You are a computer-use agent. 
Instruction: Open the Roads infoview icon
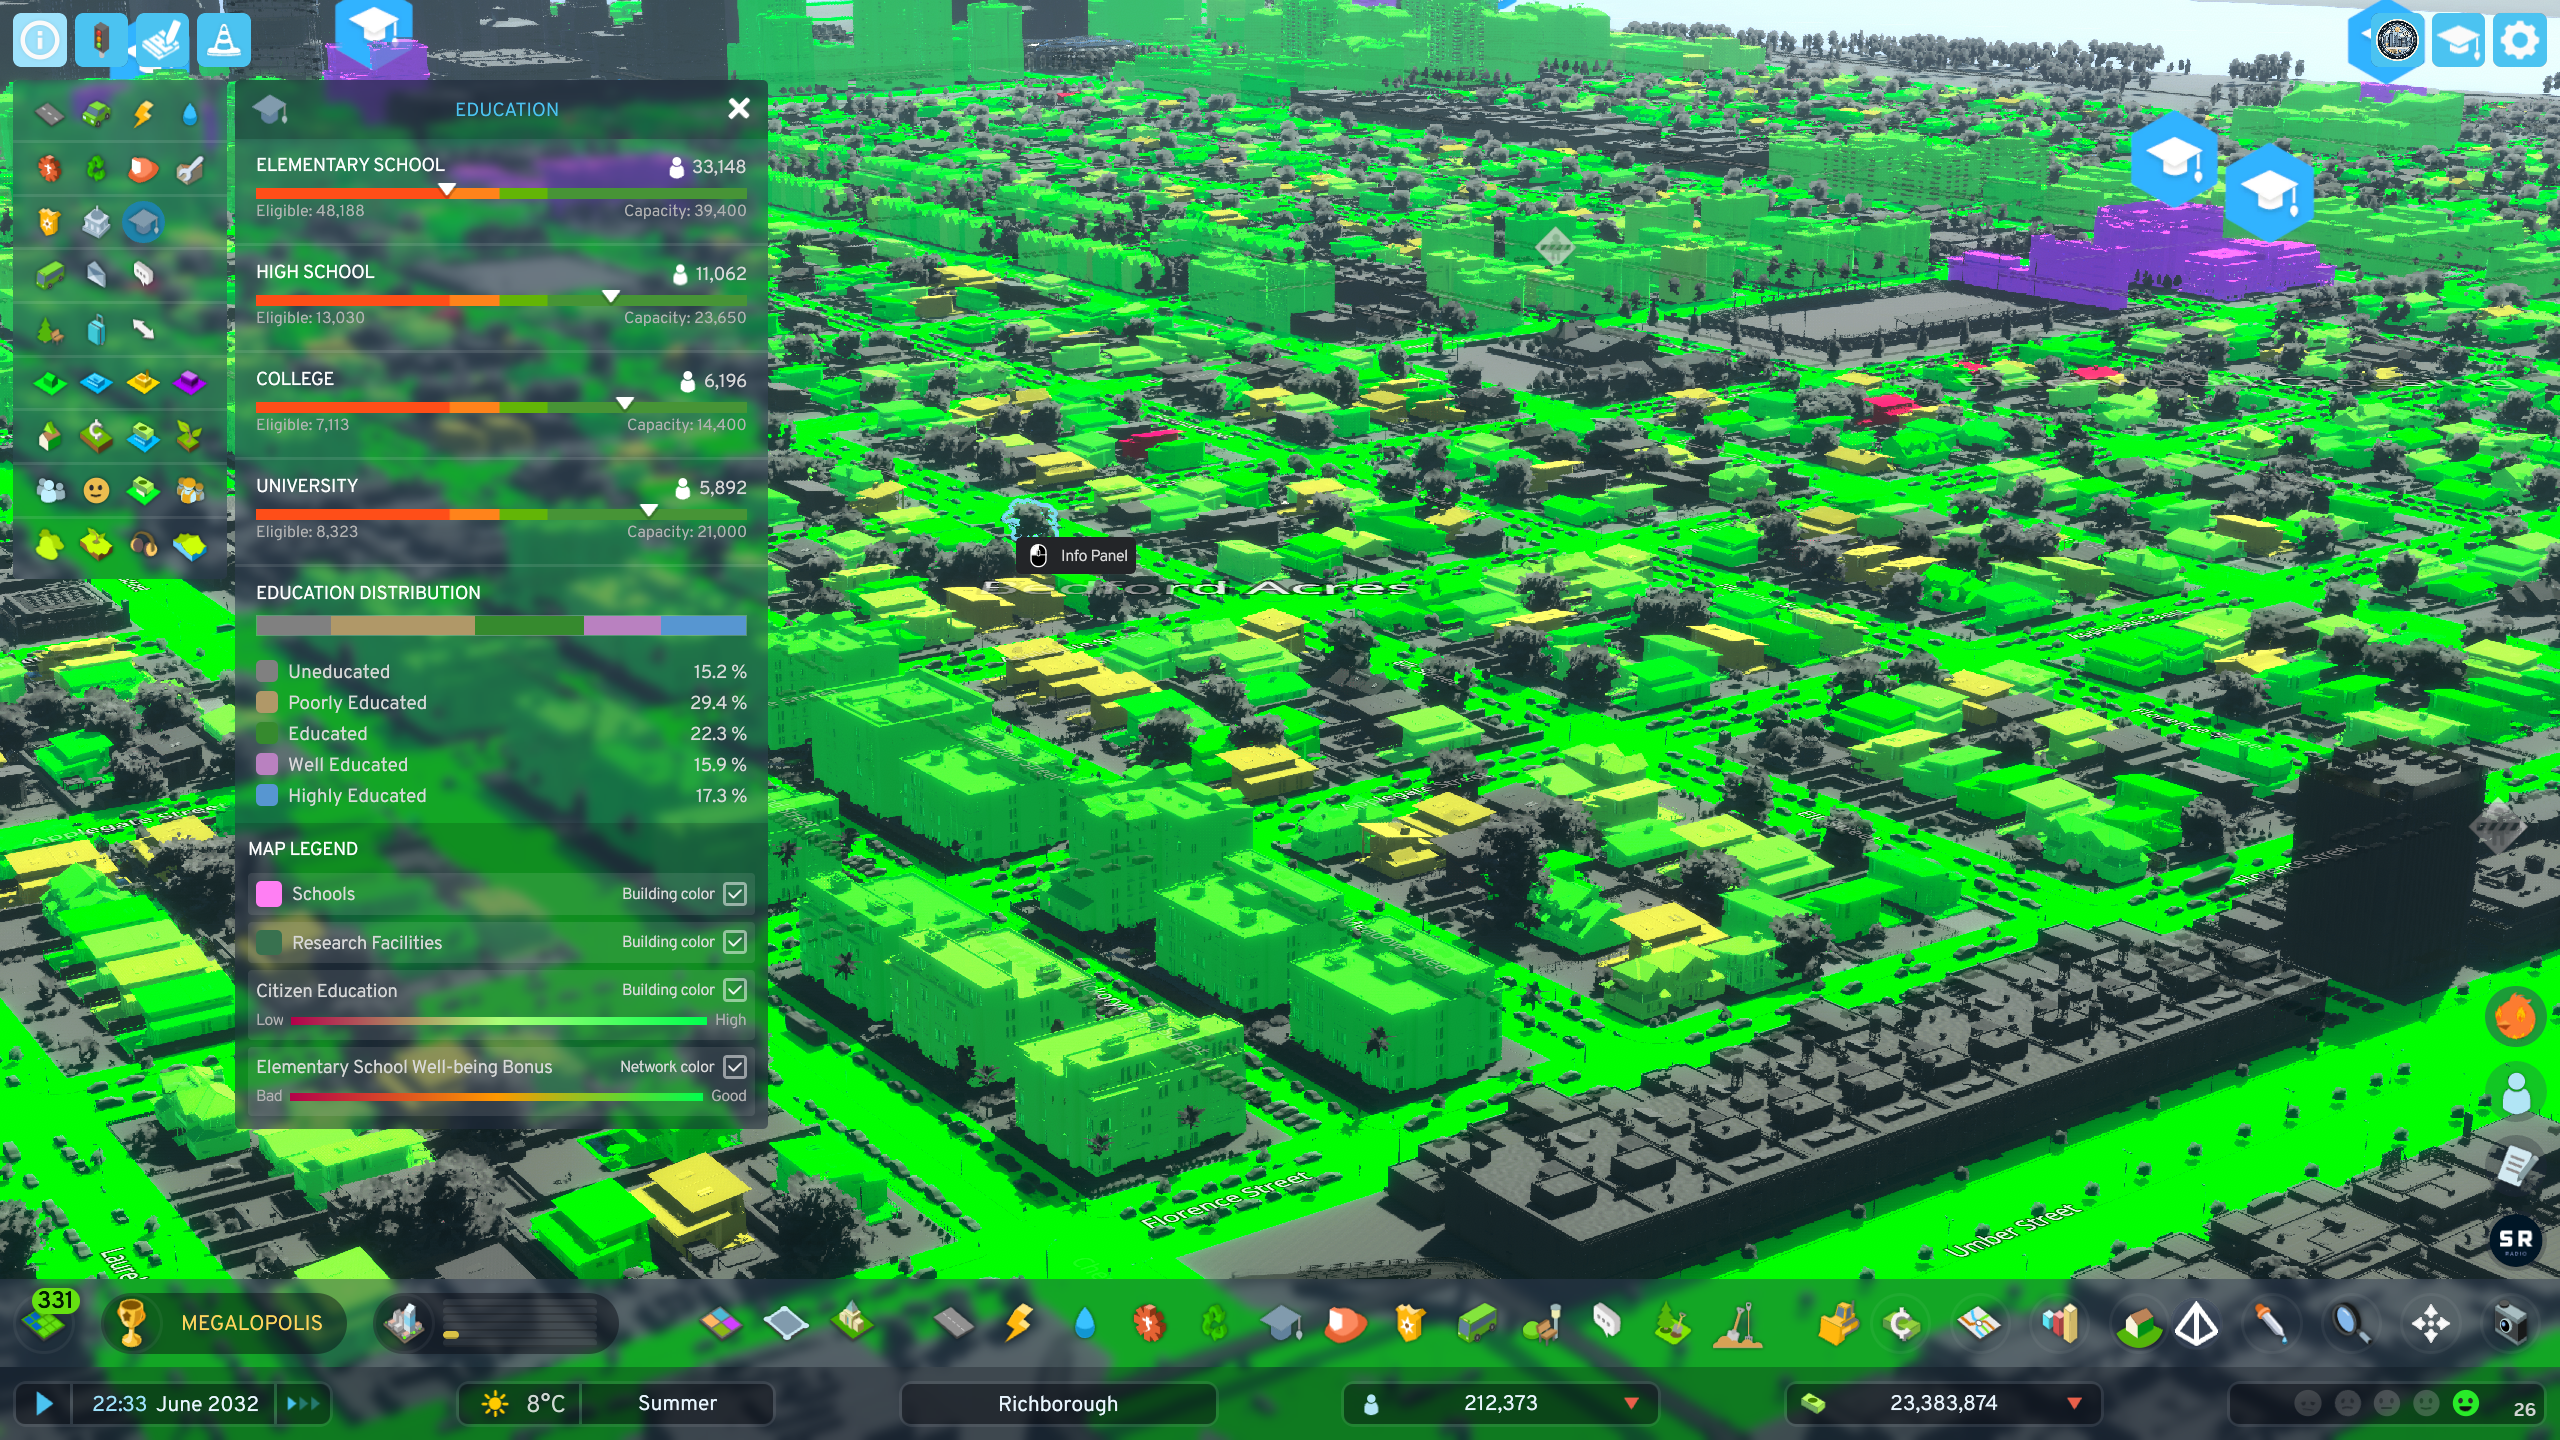coord(49,115)
